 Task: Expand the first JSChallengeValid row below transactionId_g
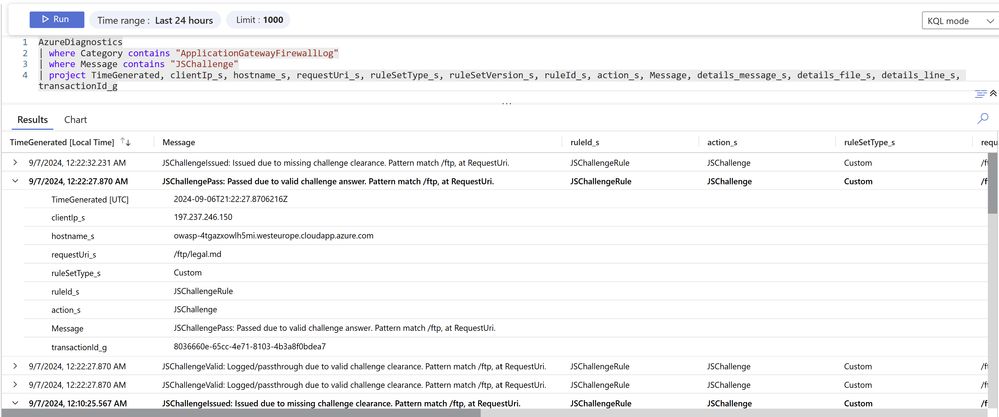(15, 367)
